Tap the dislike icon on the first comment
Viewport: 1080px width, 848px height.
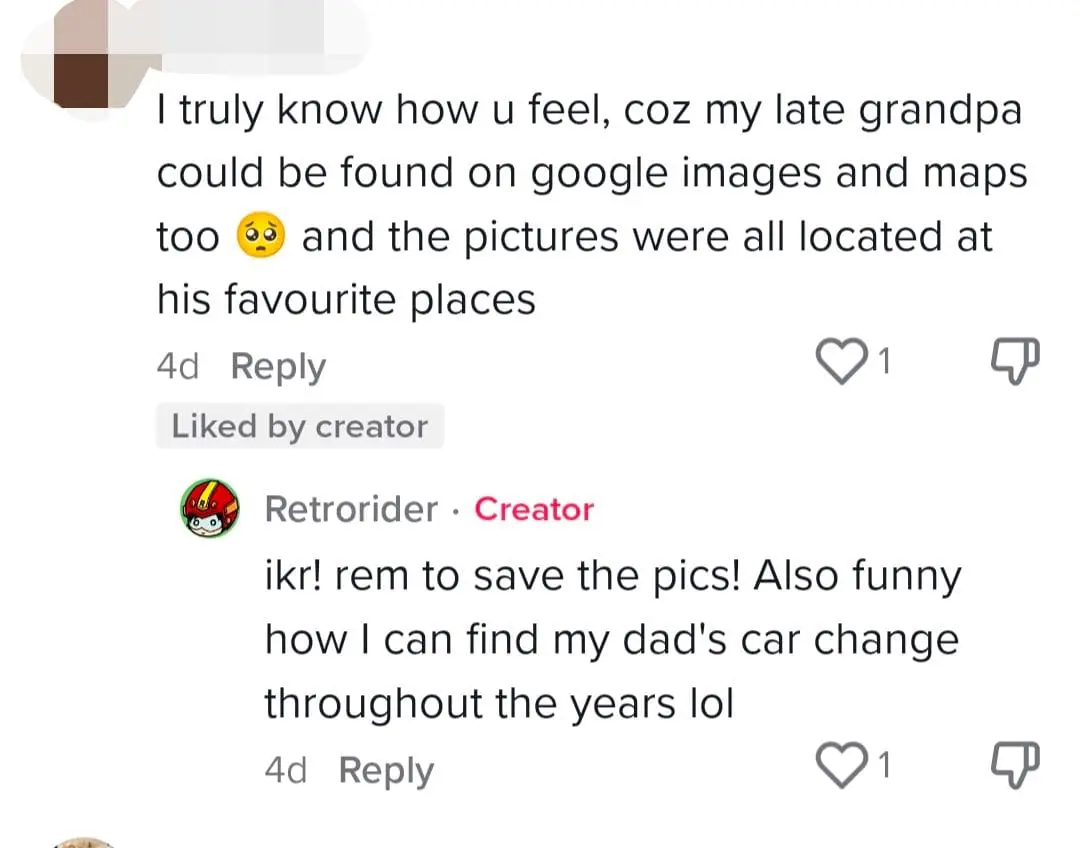coord(1013,362)
